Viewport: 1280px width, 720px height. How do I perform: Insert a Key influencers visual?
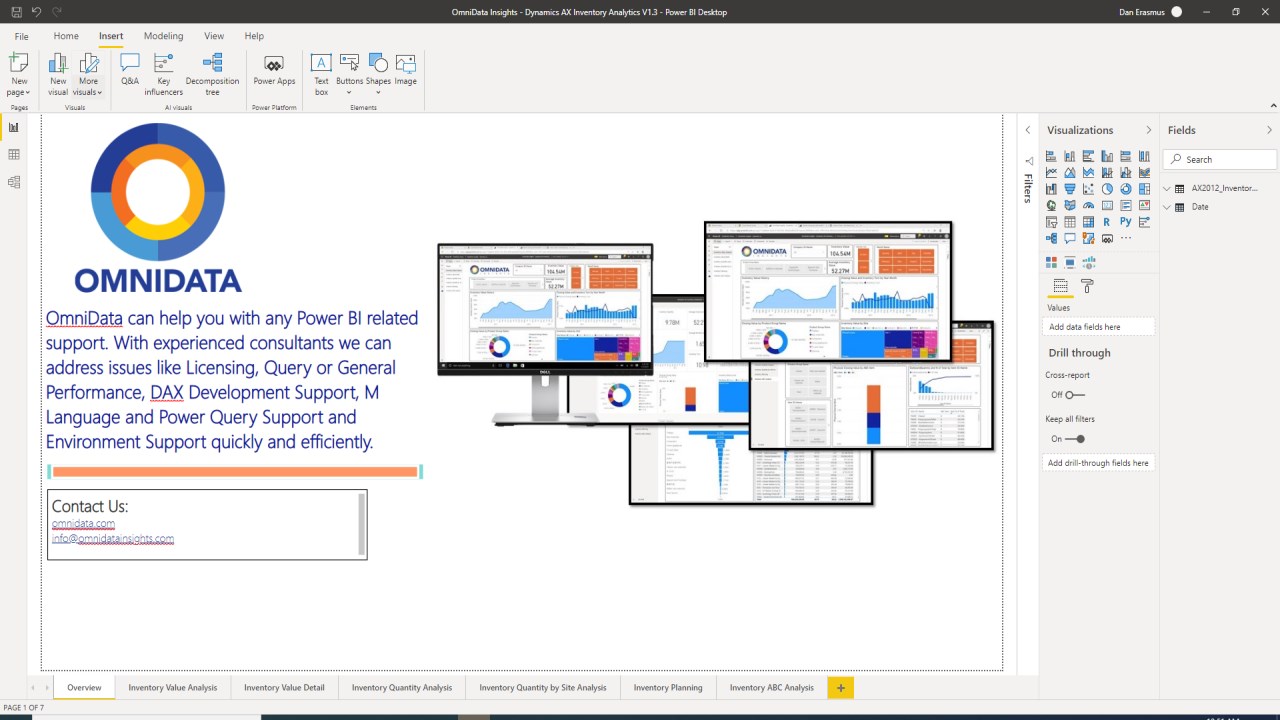[164, 75]
